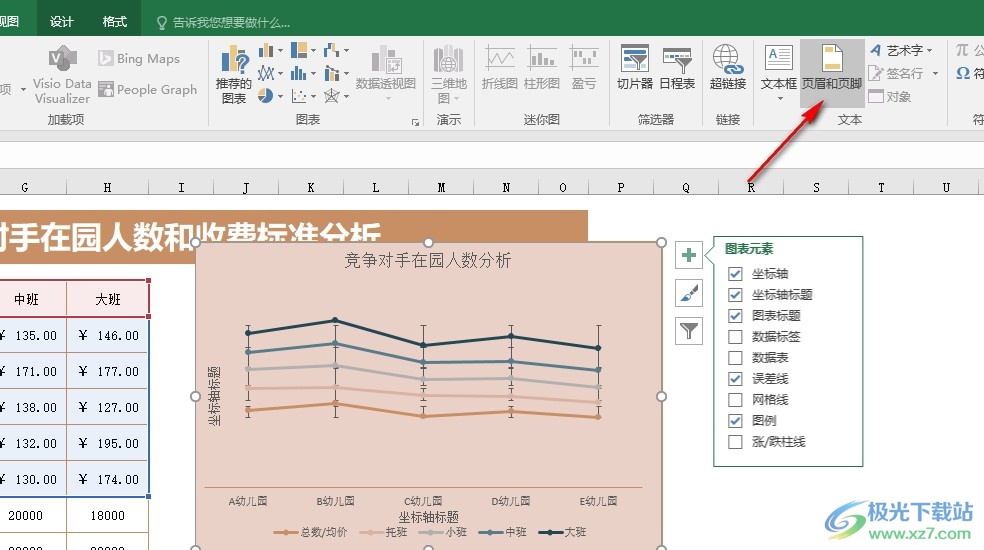Switch to the 设计 (Design) tab
The height and width of the screenshot is (550, 984).
62,21
